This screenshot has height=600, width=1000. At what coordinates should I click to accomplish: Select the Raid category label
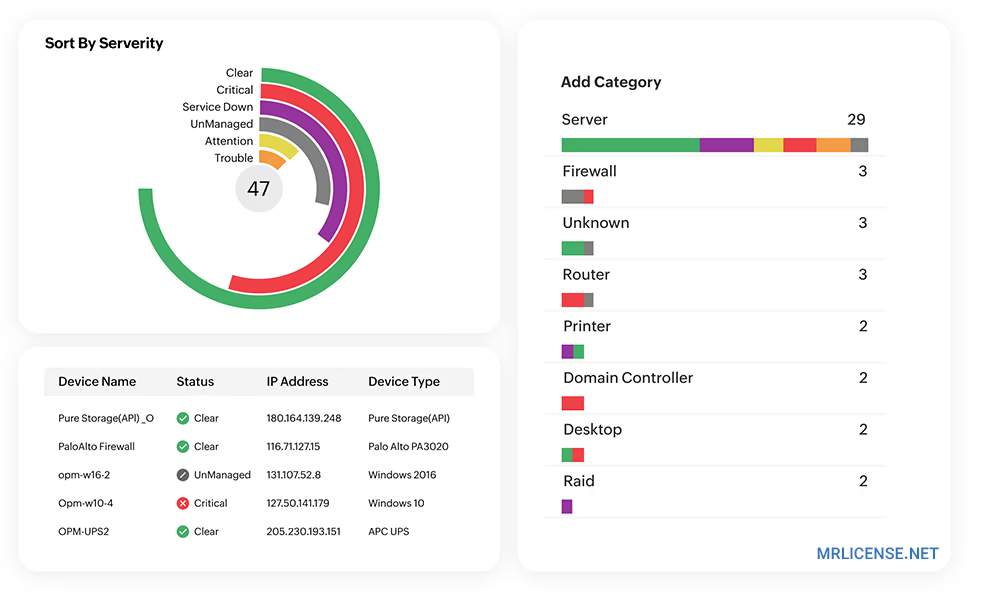[x=578, y=481]
